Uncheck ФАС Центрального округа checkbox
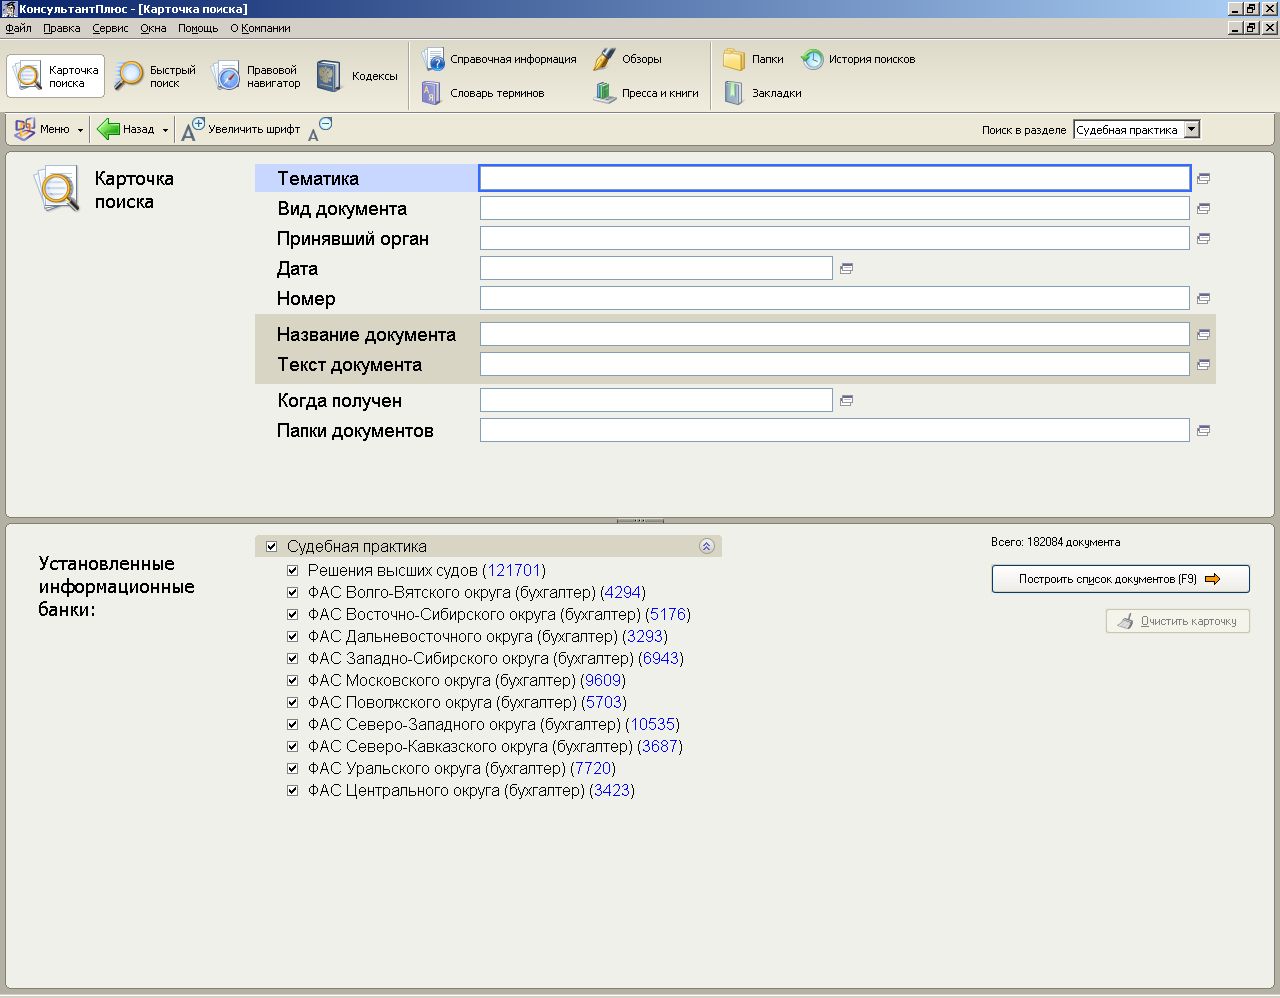This screenshot has width=1280, height=998. pos(292,791)
